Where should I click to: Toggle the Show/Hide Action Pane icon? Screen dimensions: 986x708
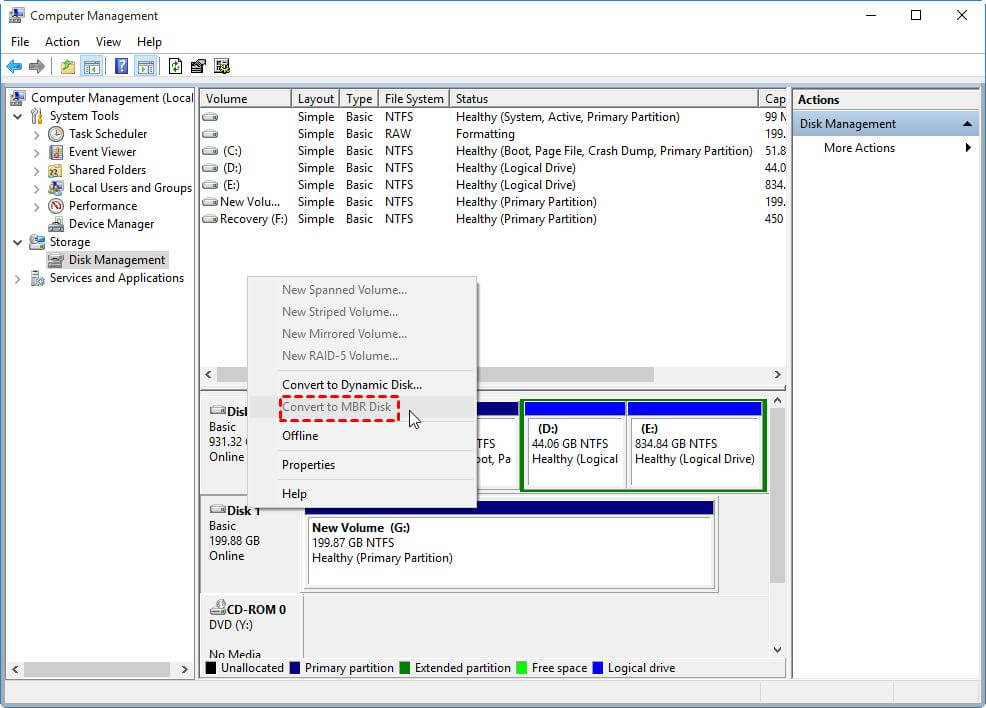[x=146, y=66]
